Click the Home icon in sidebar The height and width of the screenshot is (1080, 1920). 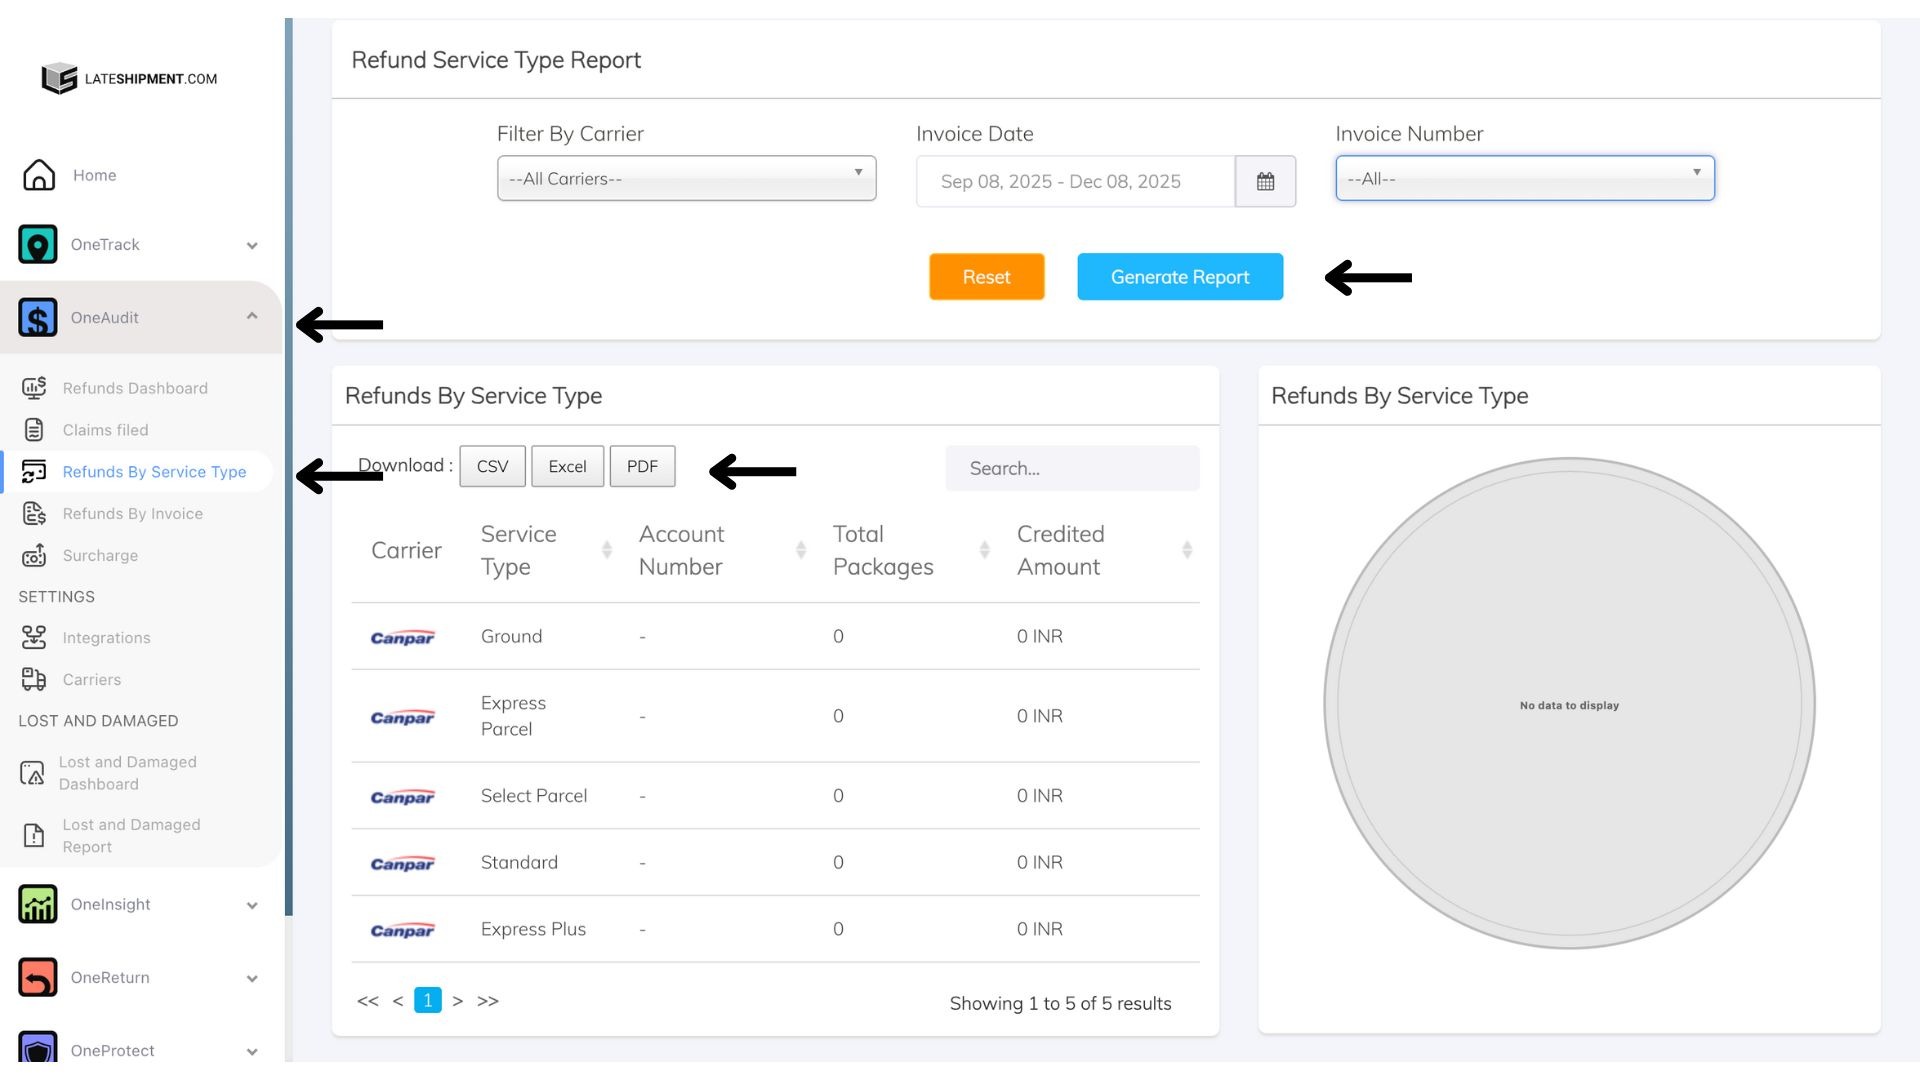pos(39,175)
